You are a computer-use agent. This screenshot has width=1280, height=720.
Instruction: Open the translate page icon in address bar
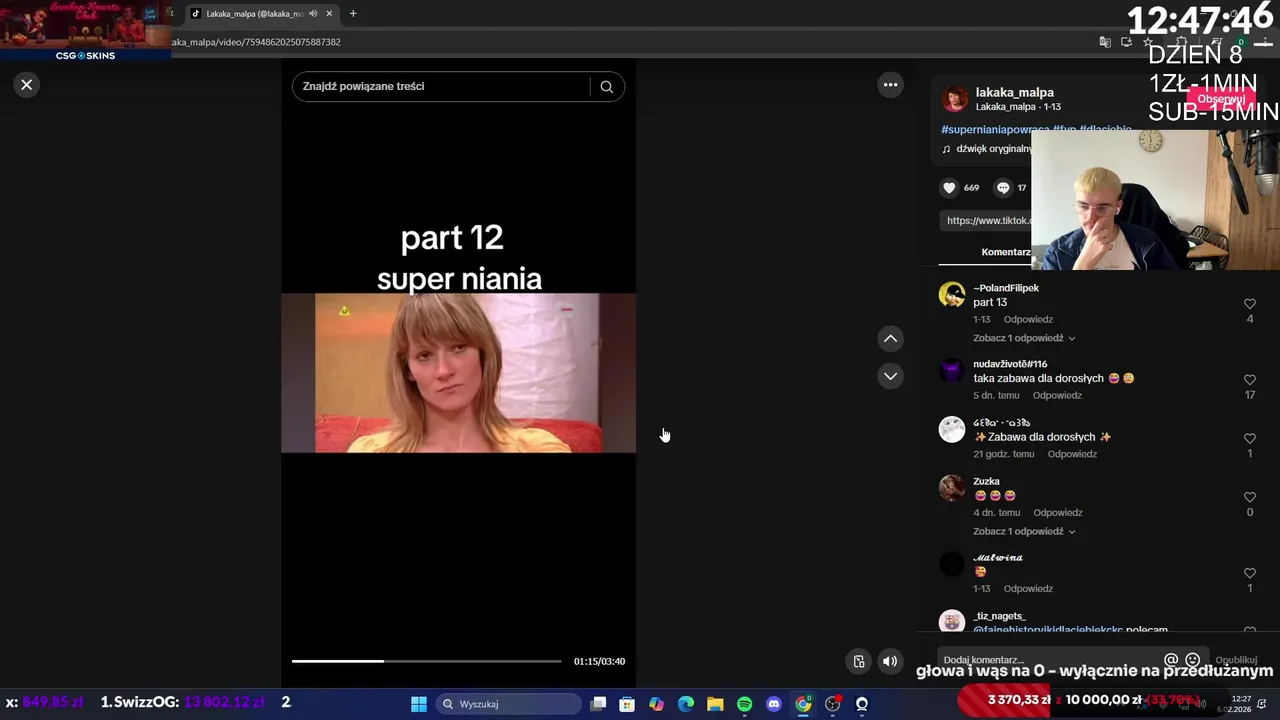pos(1104,42)
